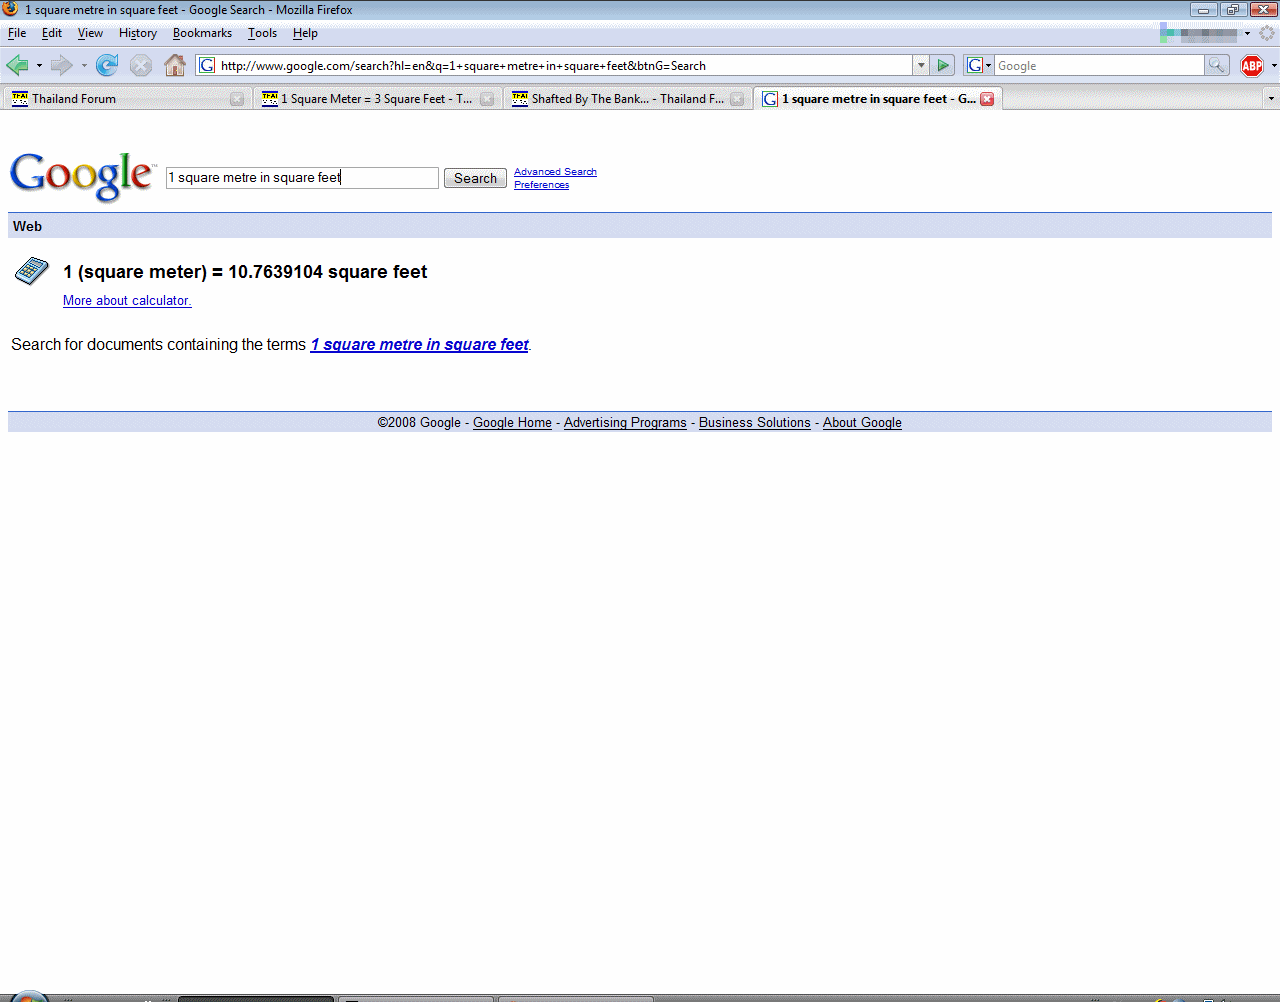This screenshot has height=1002, width=1280.
Task: Go to the Home page icon
Action: [175, 66]
